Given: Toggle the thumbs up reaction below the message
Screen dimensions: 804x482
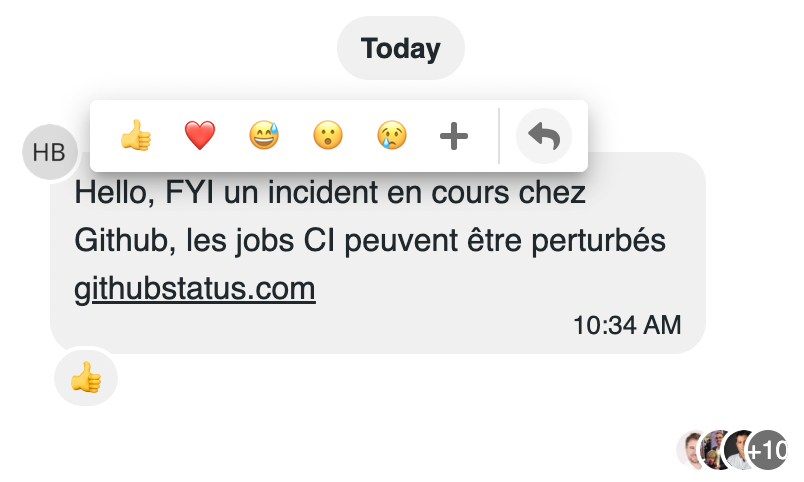Looking at the screenshot, I should tap(86, 378).
